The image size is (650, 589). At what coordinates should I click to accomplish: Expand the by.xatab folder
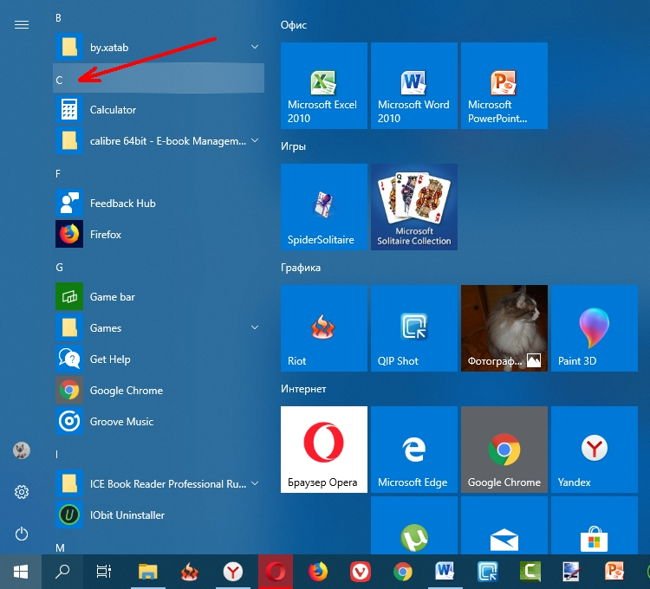[159, 47]
